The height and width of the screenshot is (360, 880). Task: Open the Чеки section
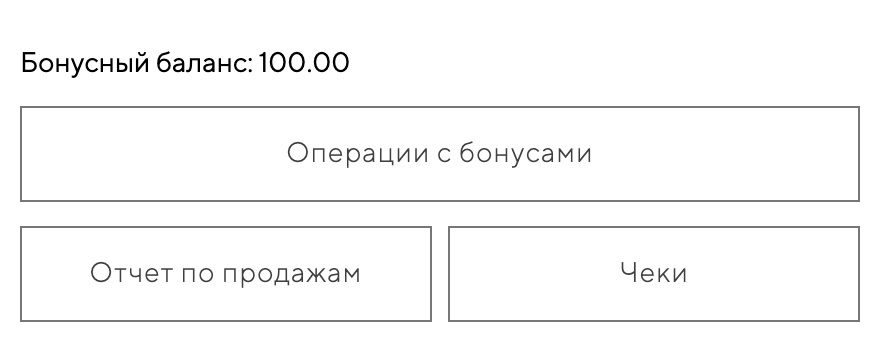coord(654,274)
